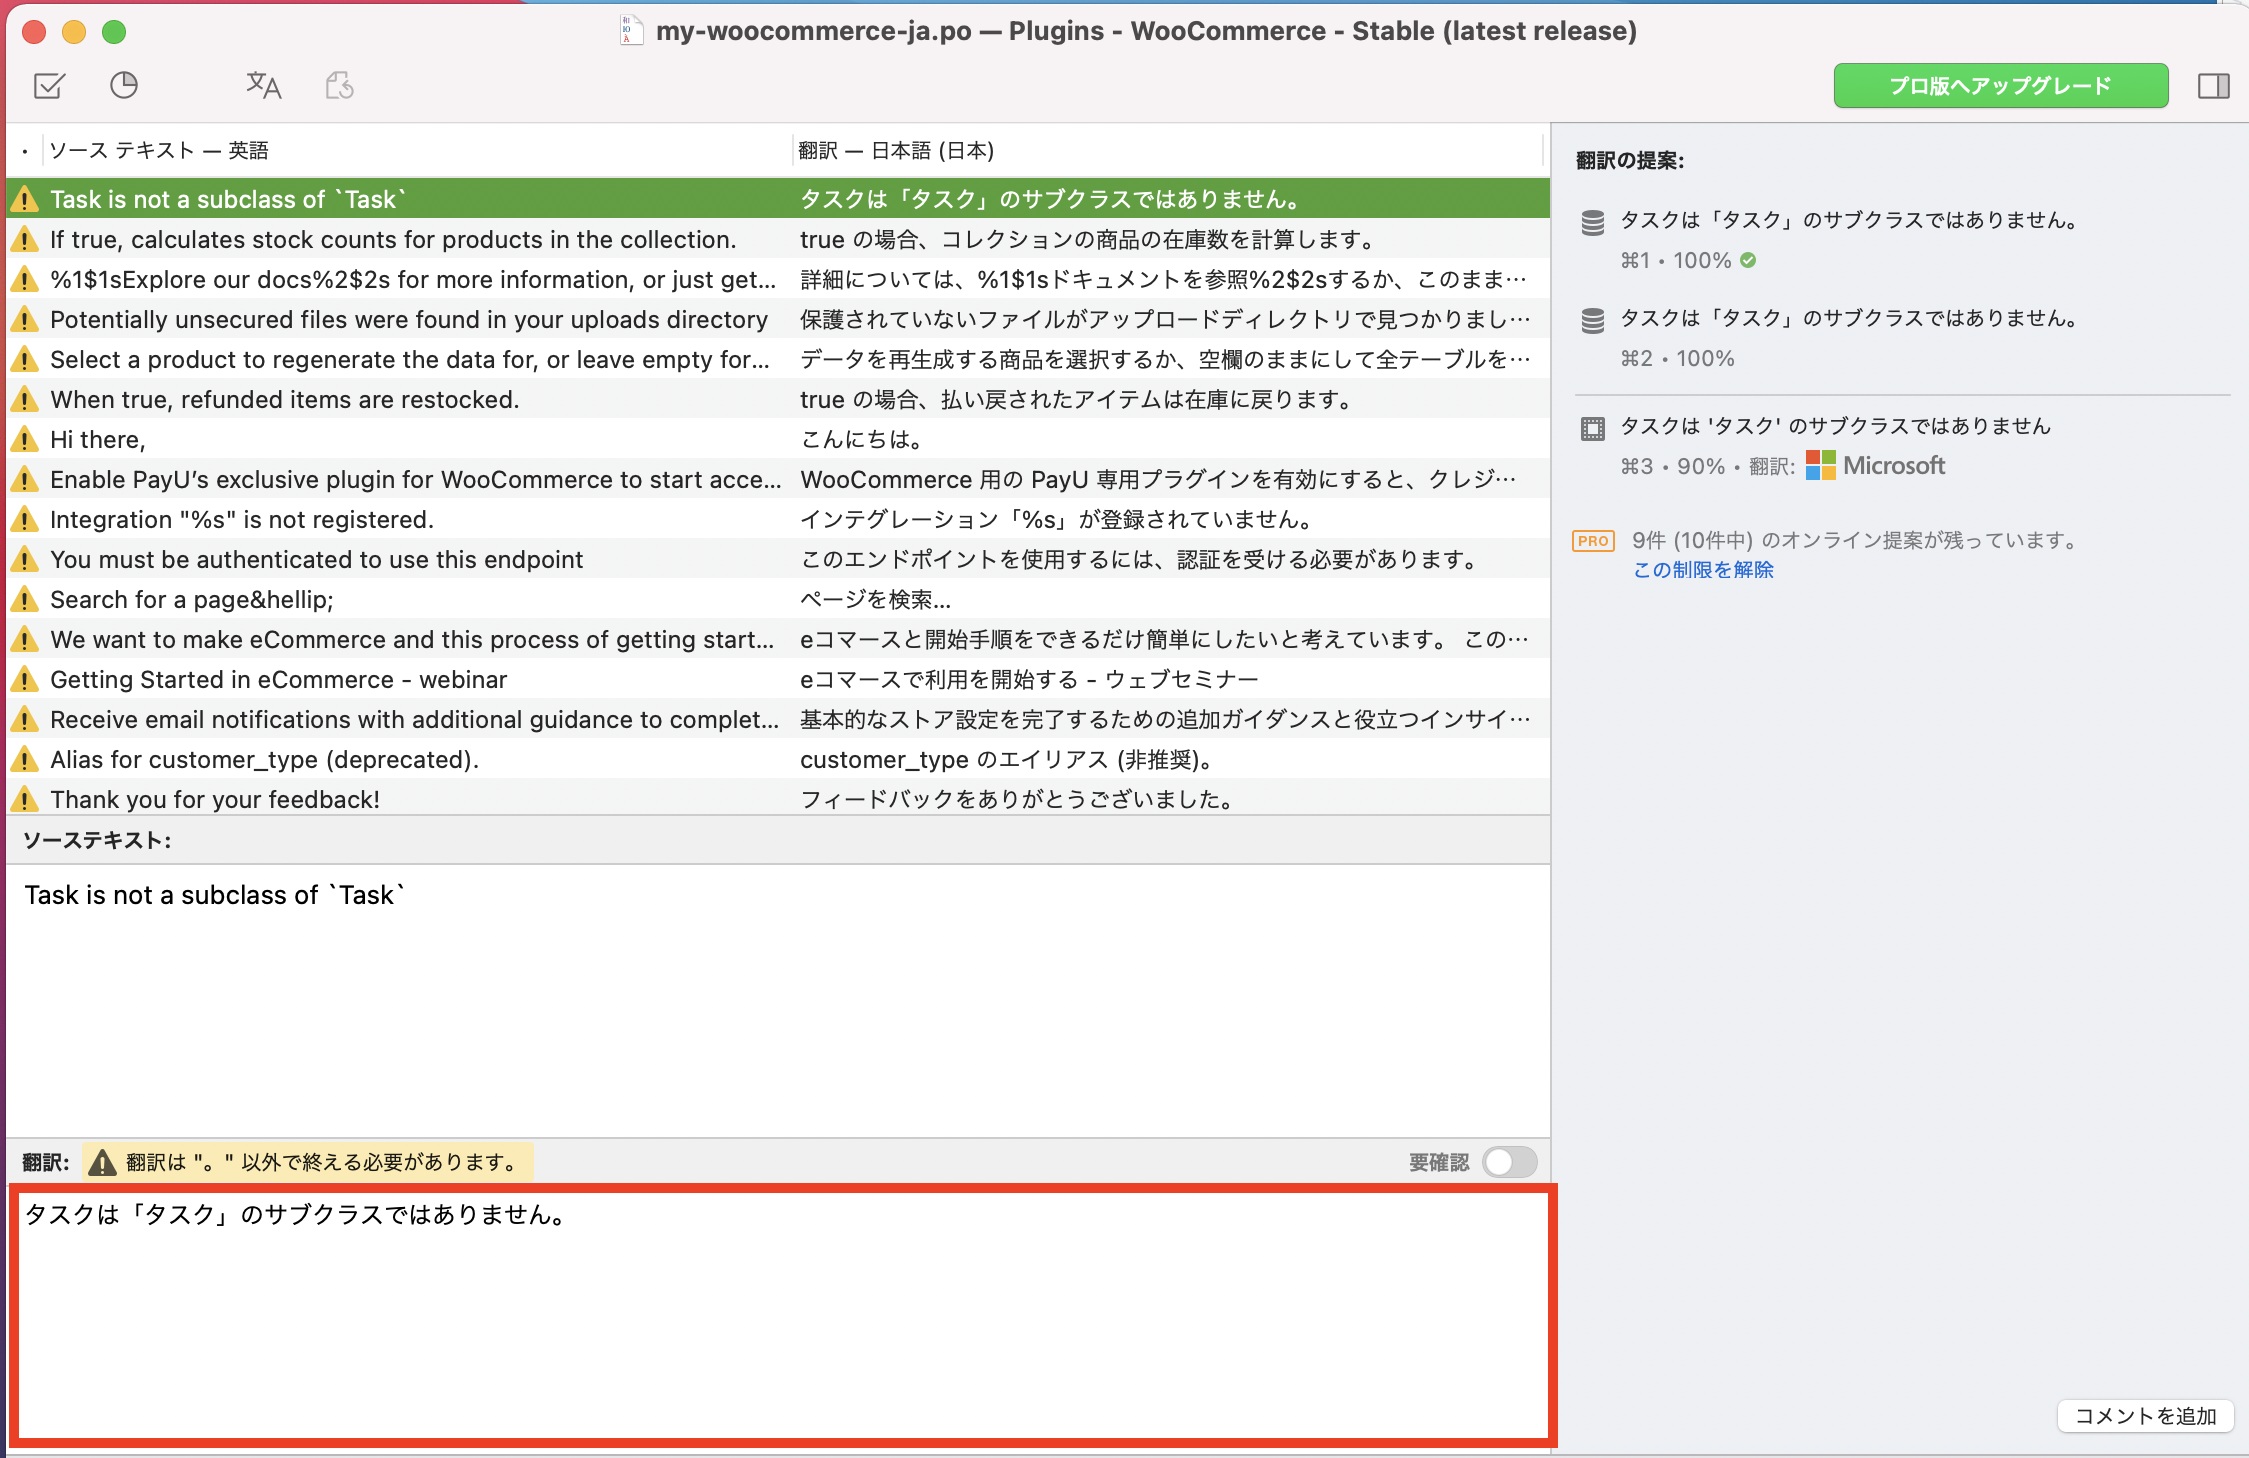2249x1458 pixels.
Task: Toggle the sidebar panel icon
Action: coord(2214,86)
